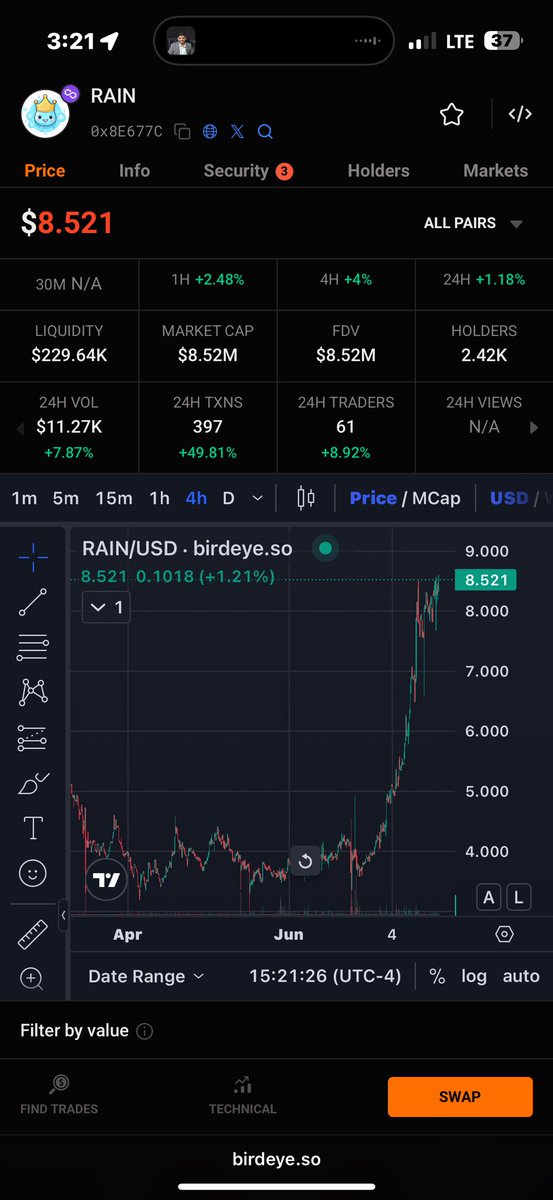Open the token website globe icon
This screenshot has height=1200, width=553.
(x=210, y=131)
